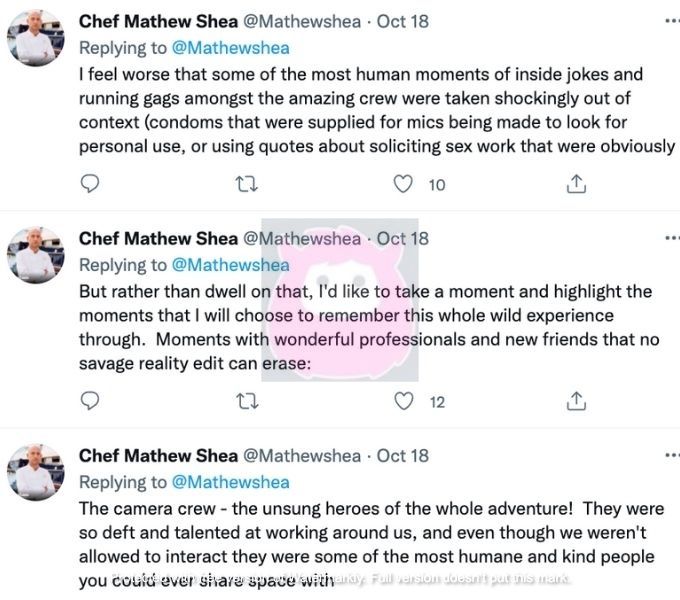
Task: Reply to the tweet about savage reality edit
Action: pyautogui.click(x=90, y=401)
